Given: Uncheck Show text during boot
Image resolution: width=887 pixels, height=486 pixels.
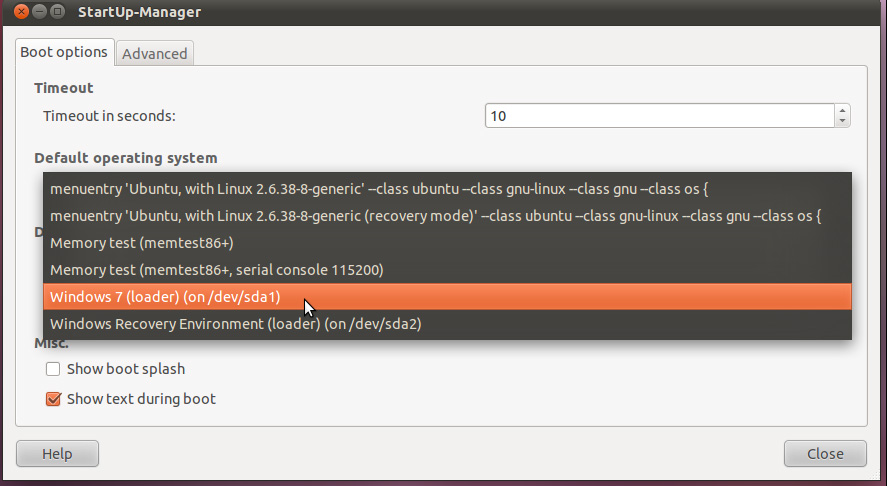Looking at the screenshot, I should point(53,399).
